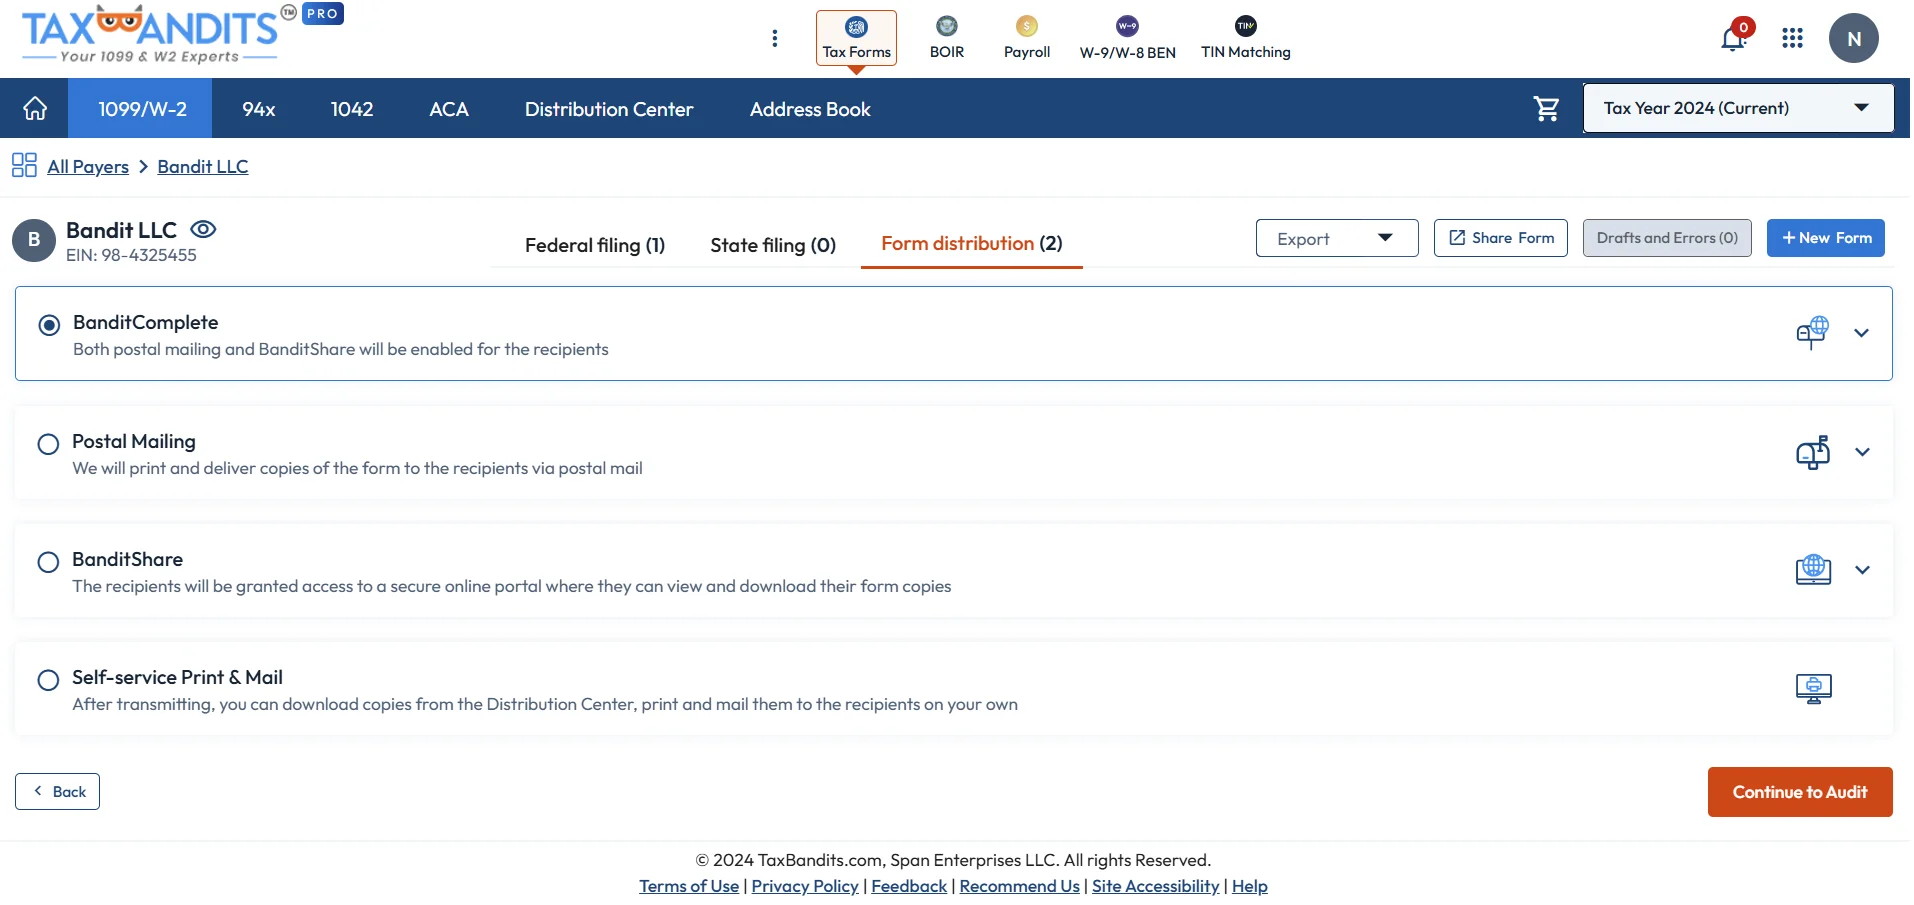
Task: Switch to the Payroll product
Action: (1027, 38)
